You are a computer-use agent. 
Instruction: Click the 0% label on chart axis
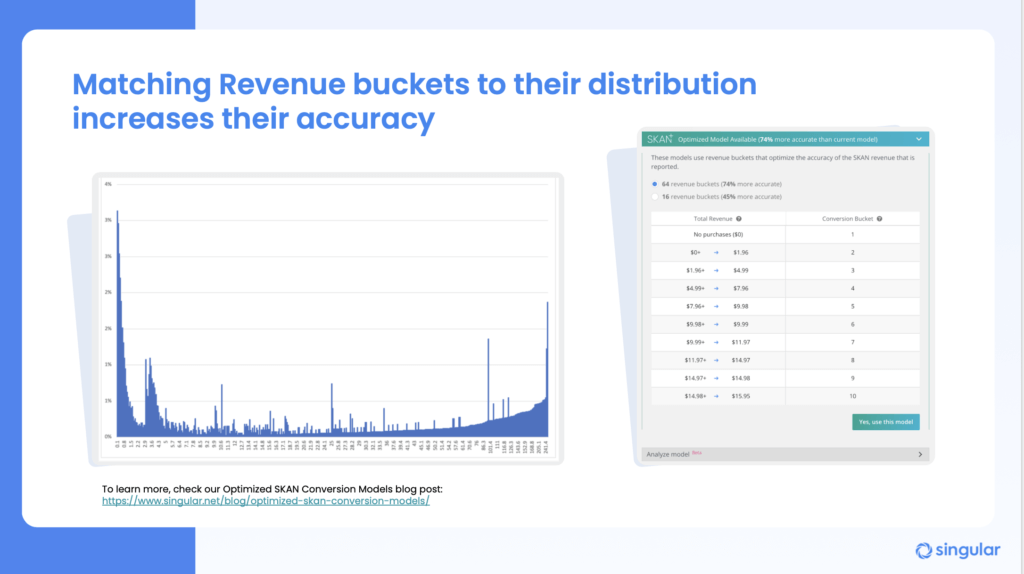108,436
